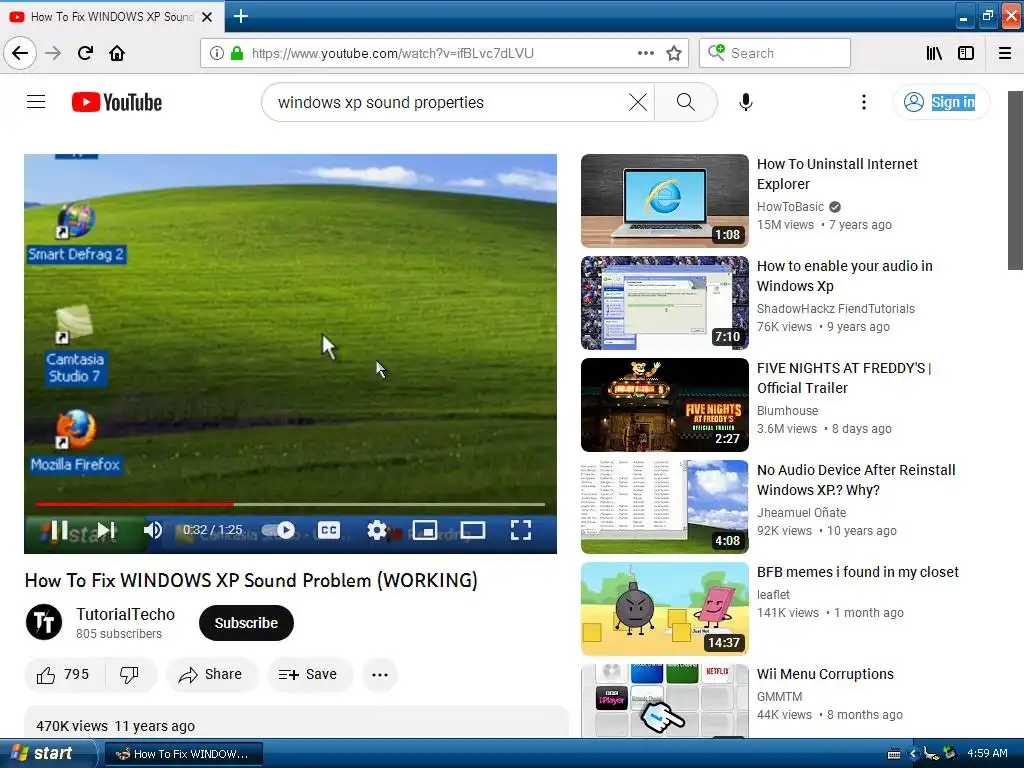This screenshot has width=1024, height=768.
Task: Open the YouTube guide menu
Action: point(36,102)
